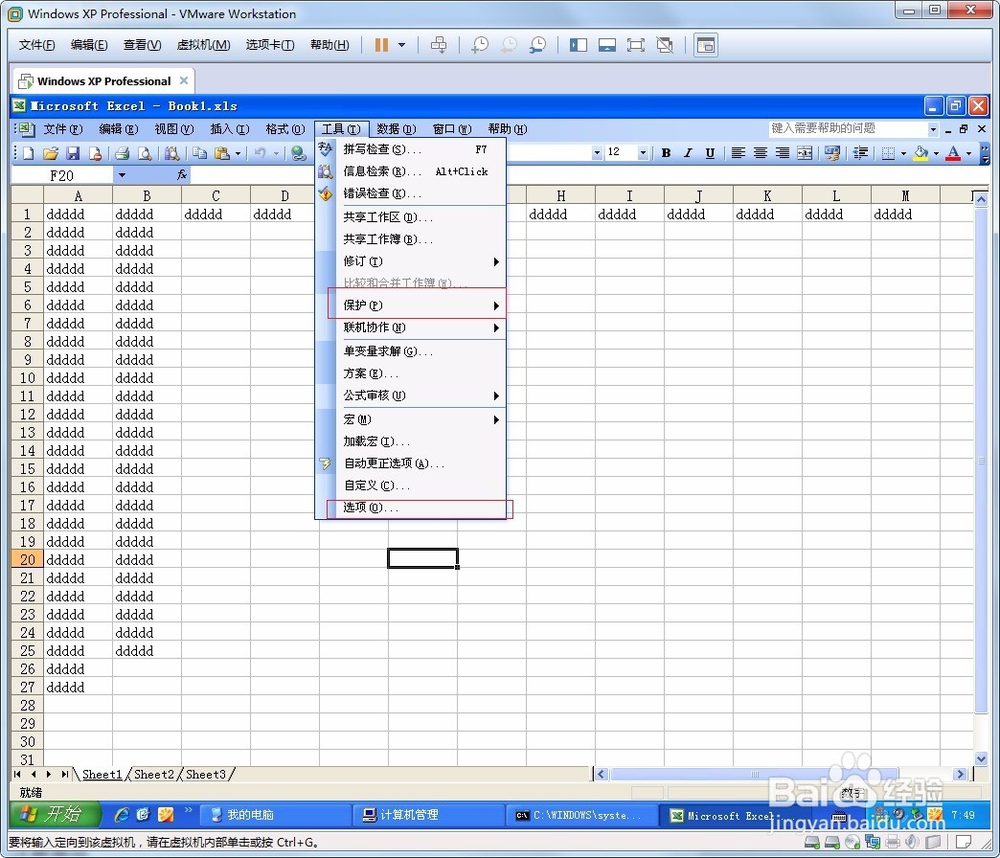
Task: Select 加载宏 menu entry
Action: click(411, 441)
